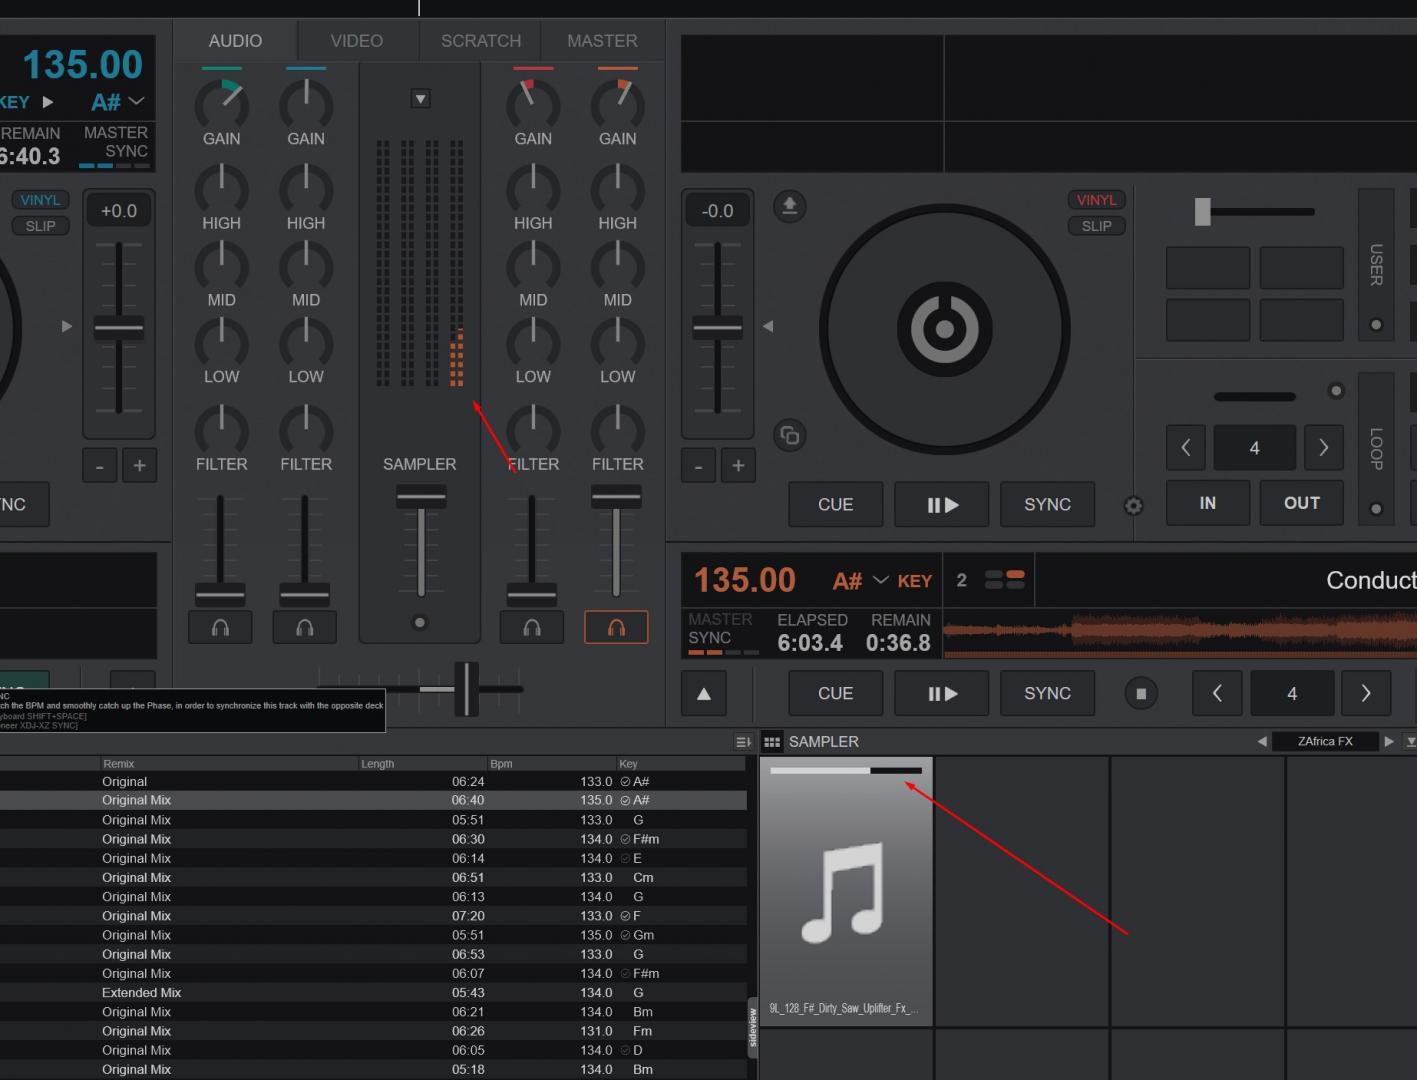Click the loop IN button
Viewport: 1417px width, 1080px height.
[1208, 503]
